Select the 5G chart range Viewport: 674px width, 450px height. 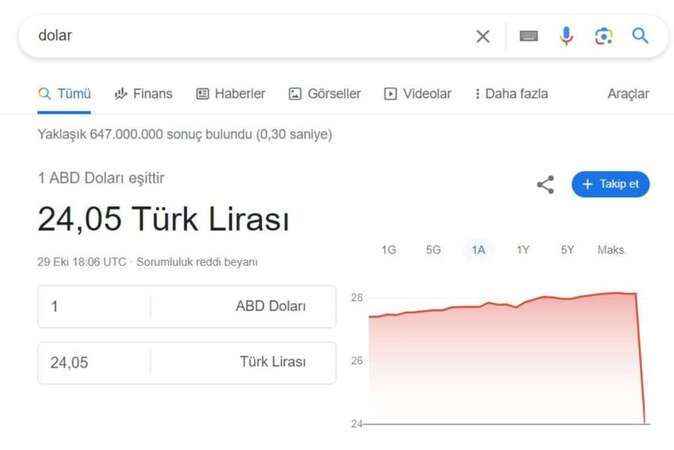click(433, 250)
